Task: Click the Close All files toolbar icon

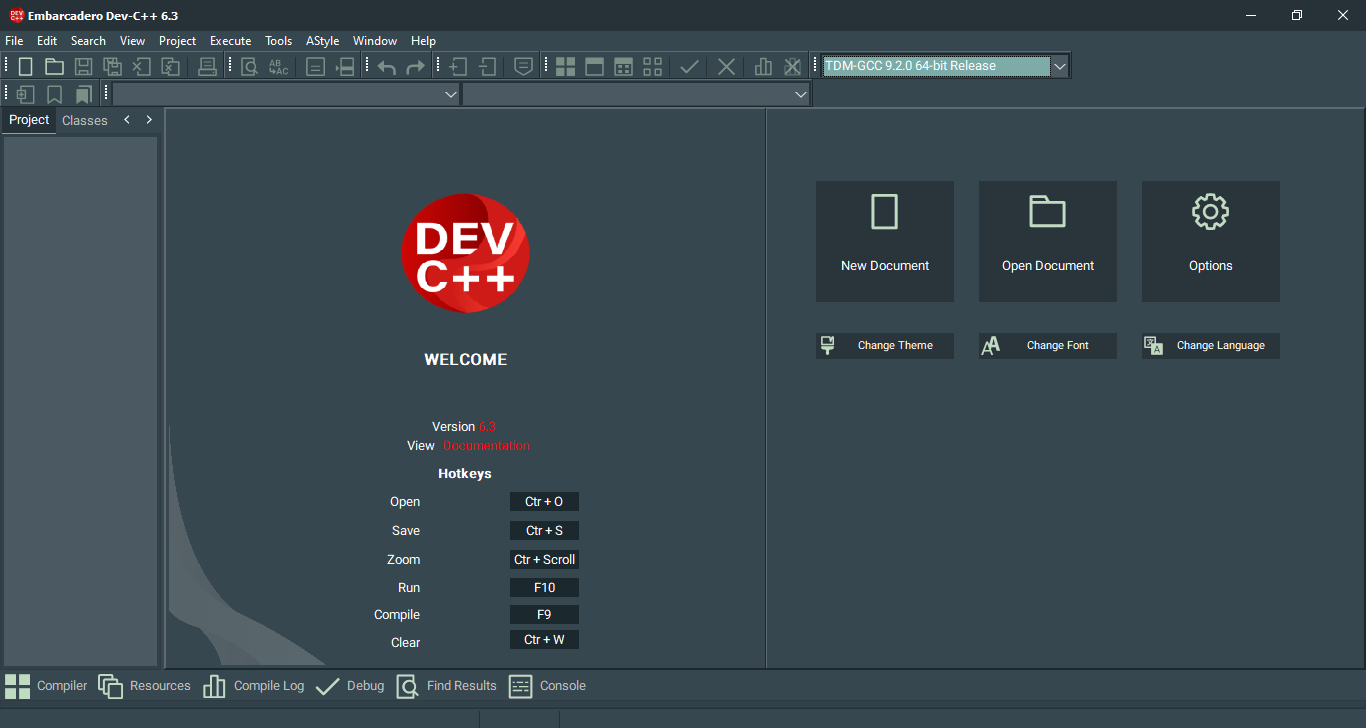Action: [171, 67]
